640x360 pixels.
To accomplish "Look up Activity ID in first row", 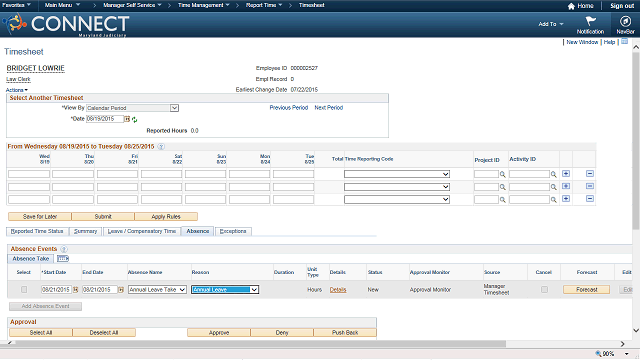I will [x=553, y=175].
